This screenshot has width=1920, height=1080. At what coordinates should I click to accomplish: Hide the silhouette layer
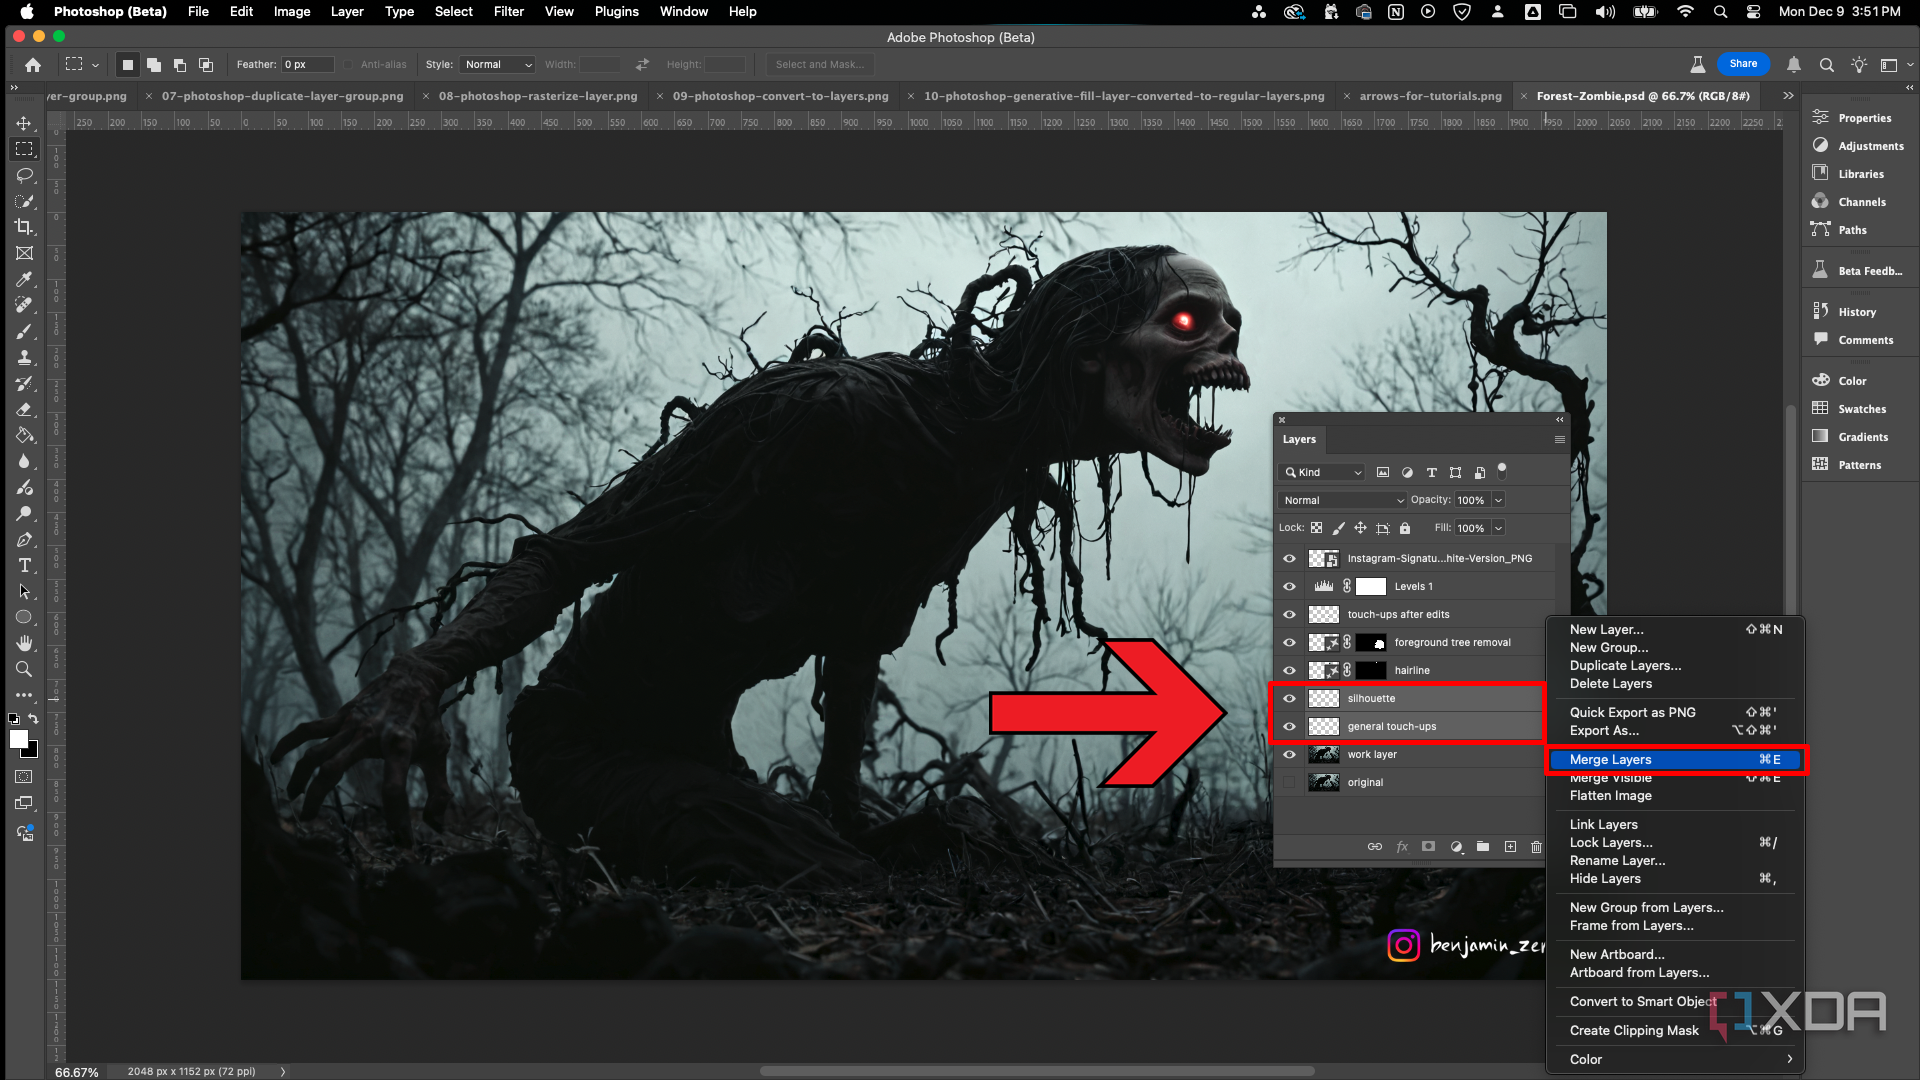1289,699
